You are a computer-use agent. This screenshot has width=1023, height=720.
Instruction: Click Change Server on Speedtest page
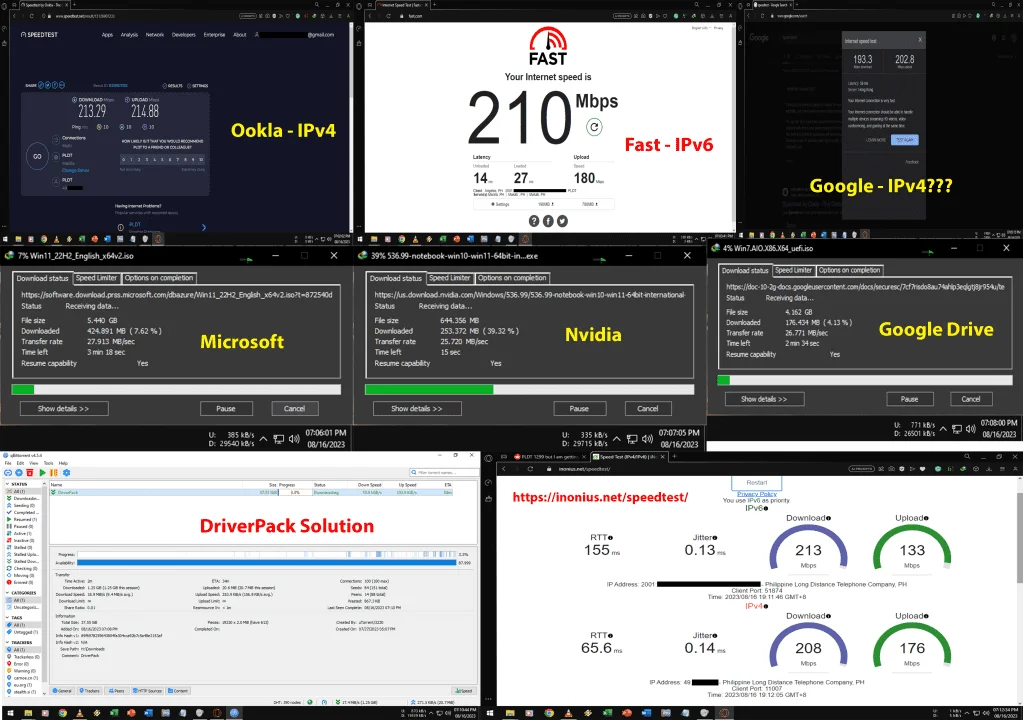(x=76, y=170)
